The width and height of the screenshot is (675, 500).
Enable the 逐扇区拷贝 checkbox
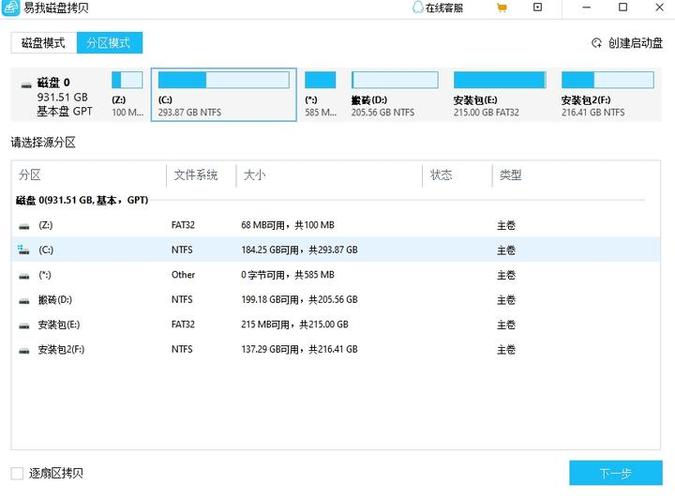17,473
